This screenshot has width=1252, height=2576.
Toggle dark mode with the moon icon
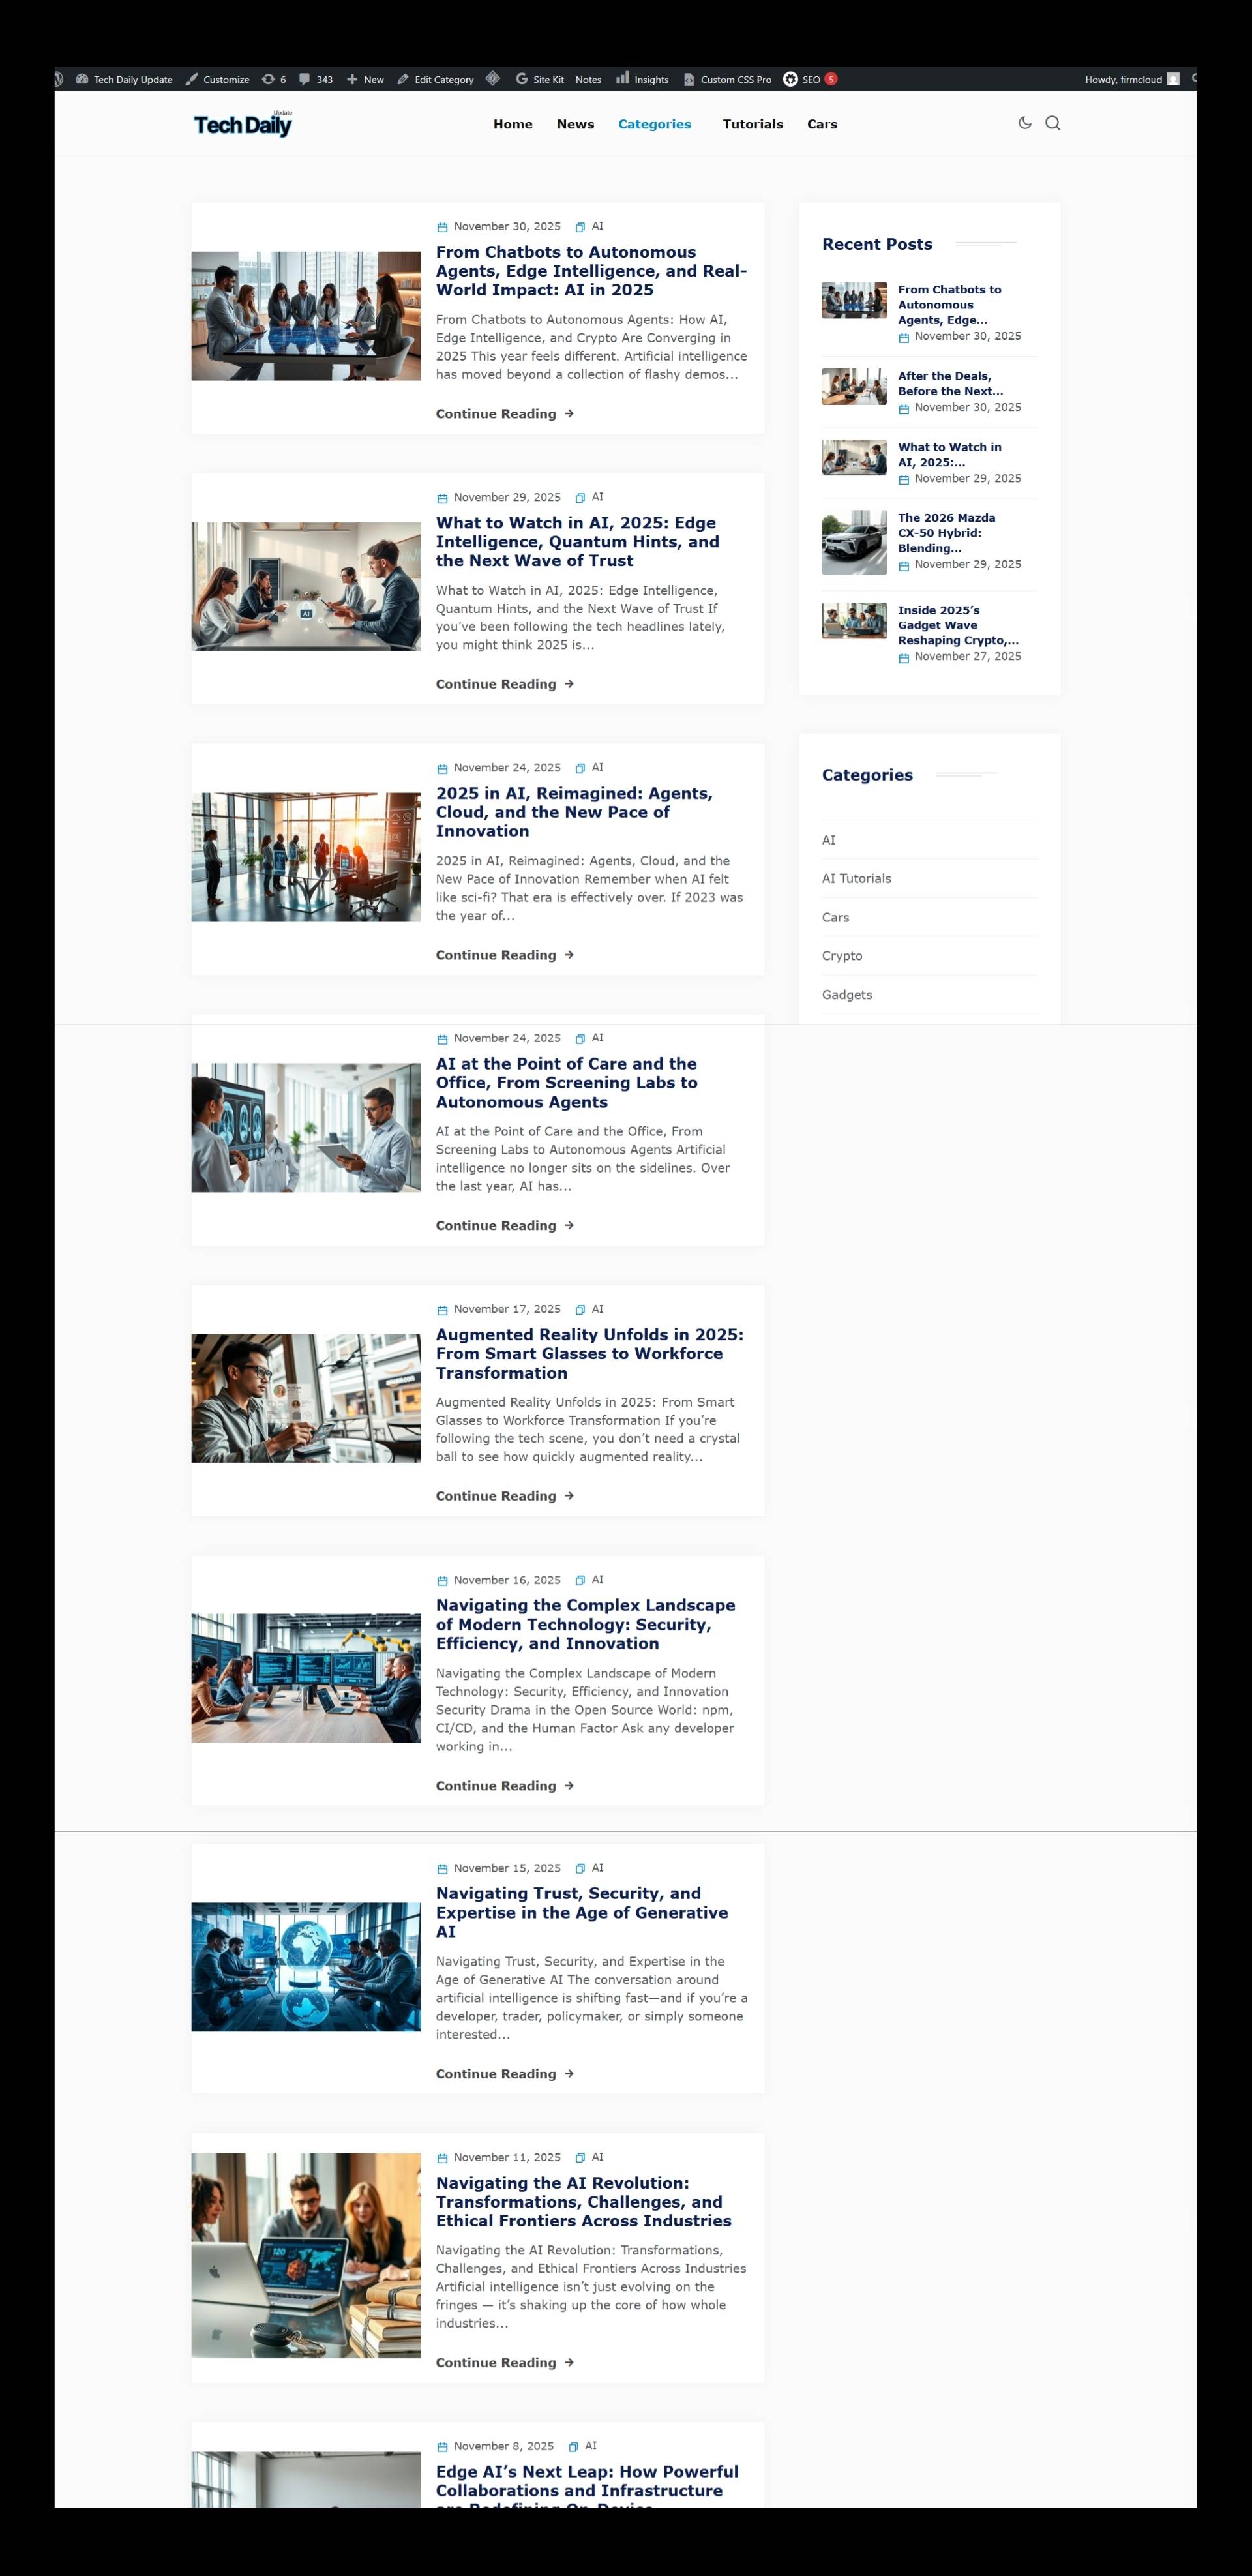[1025, 123]
